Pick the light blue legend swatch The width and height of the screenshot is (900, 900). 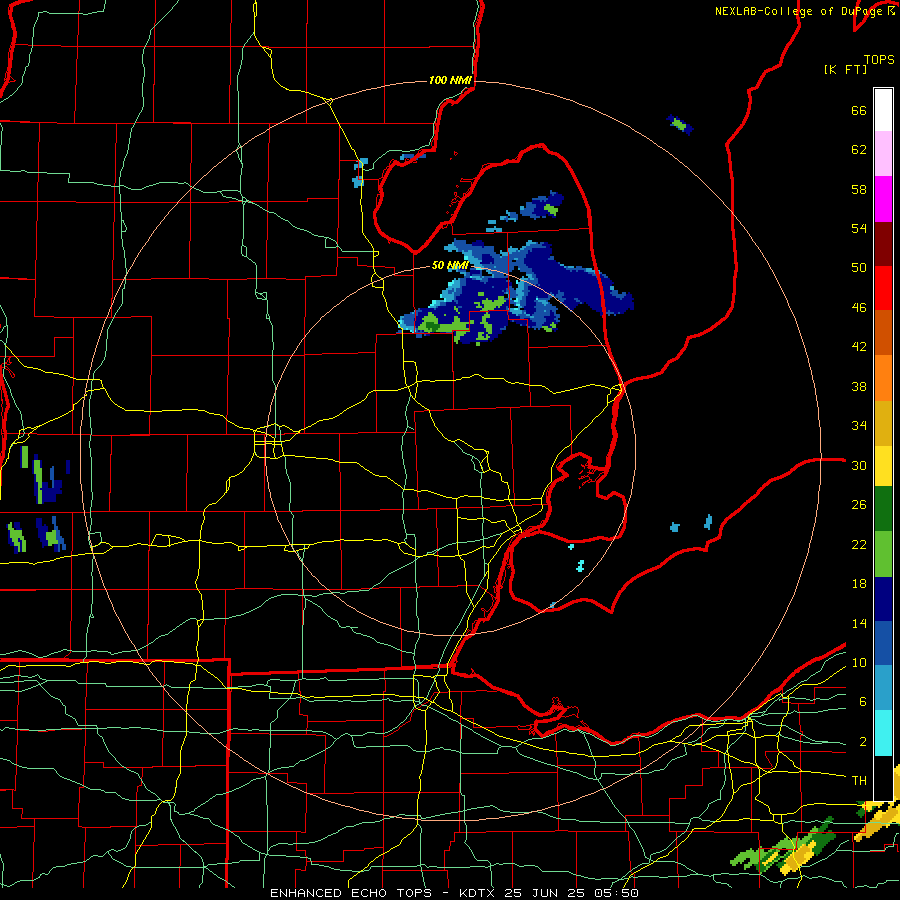(x=883, y=688)
